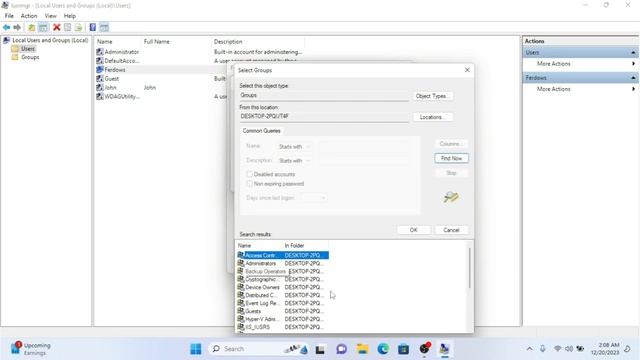
Task: Toggle the show/hide console tree icon
Action: 43,27
